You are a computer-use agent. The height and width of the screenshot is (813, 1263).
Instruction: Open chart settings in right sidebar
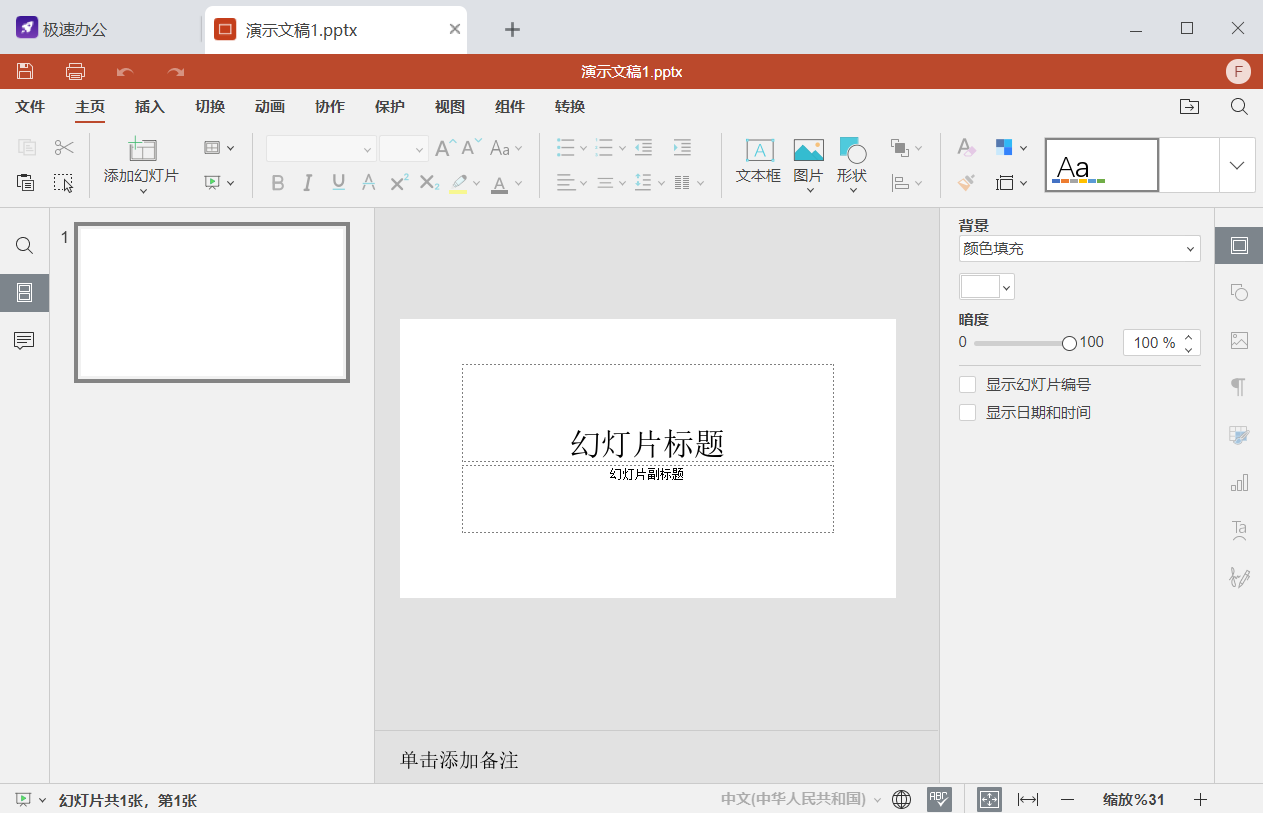(x=1239, y=483)
